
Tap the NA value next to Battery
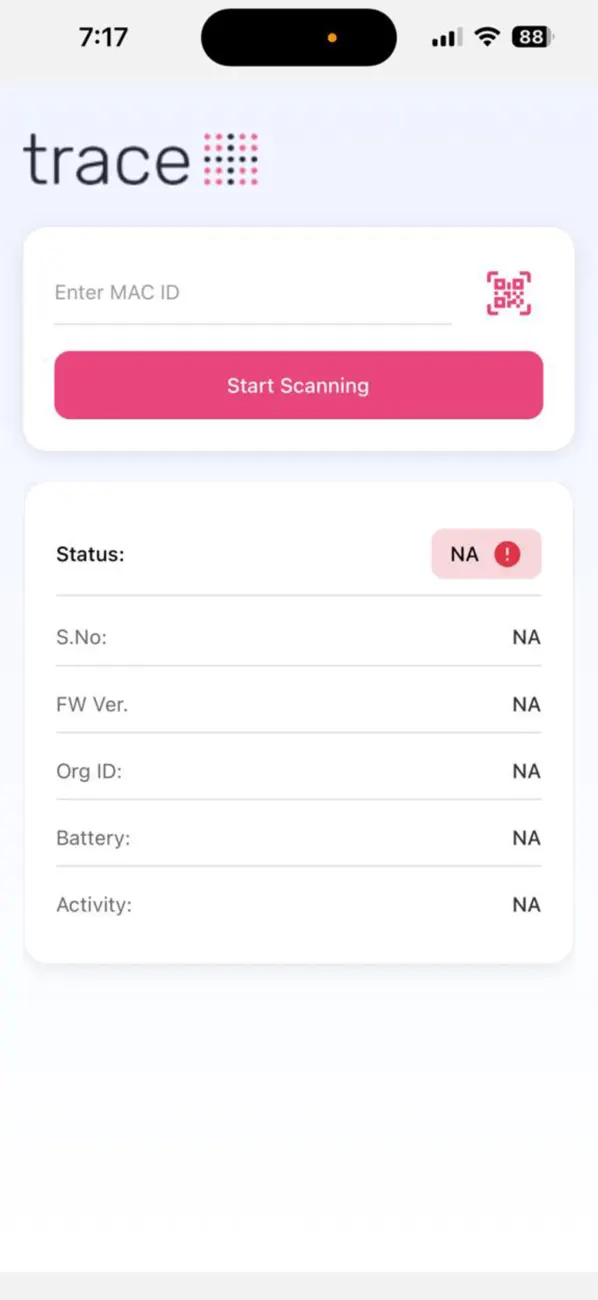[x=526, y=838]
